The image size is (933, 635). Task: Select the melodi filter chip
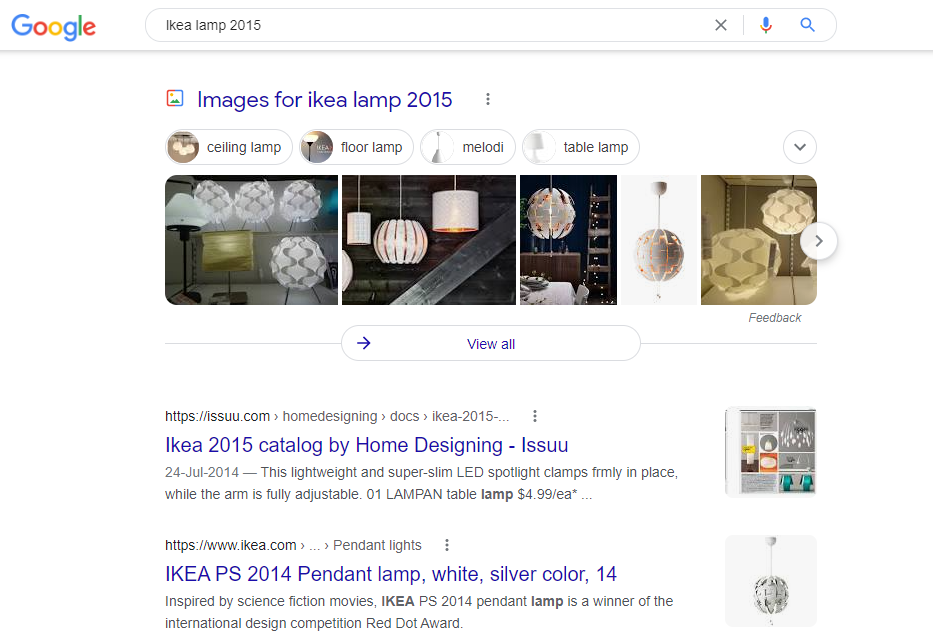pos(468,147)
